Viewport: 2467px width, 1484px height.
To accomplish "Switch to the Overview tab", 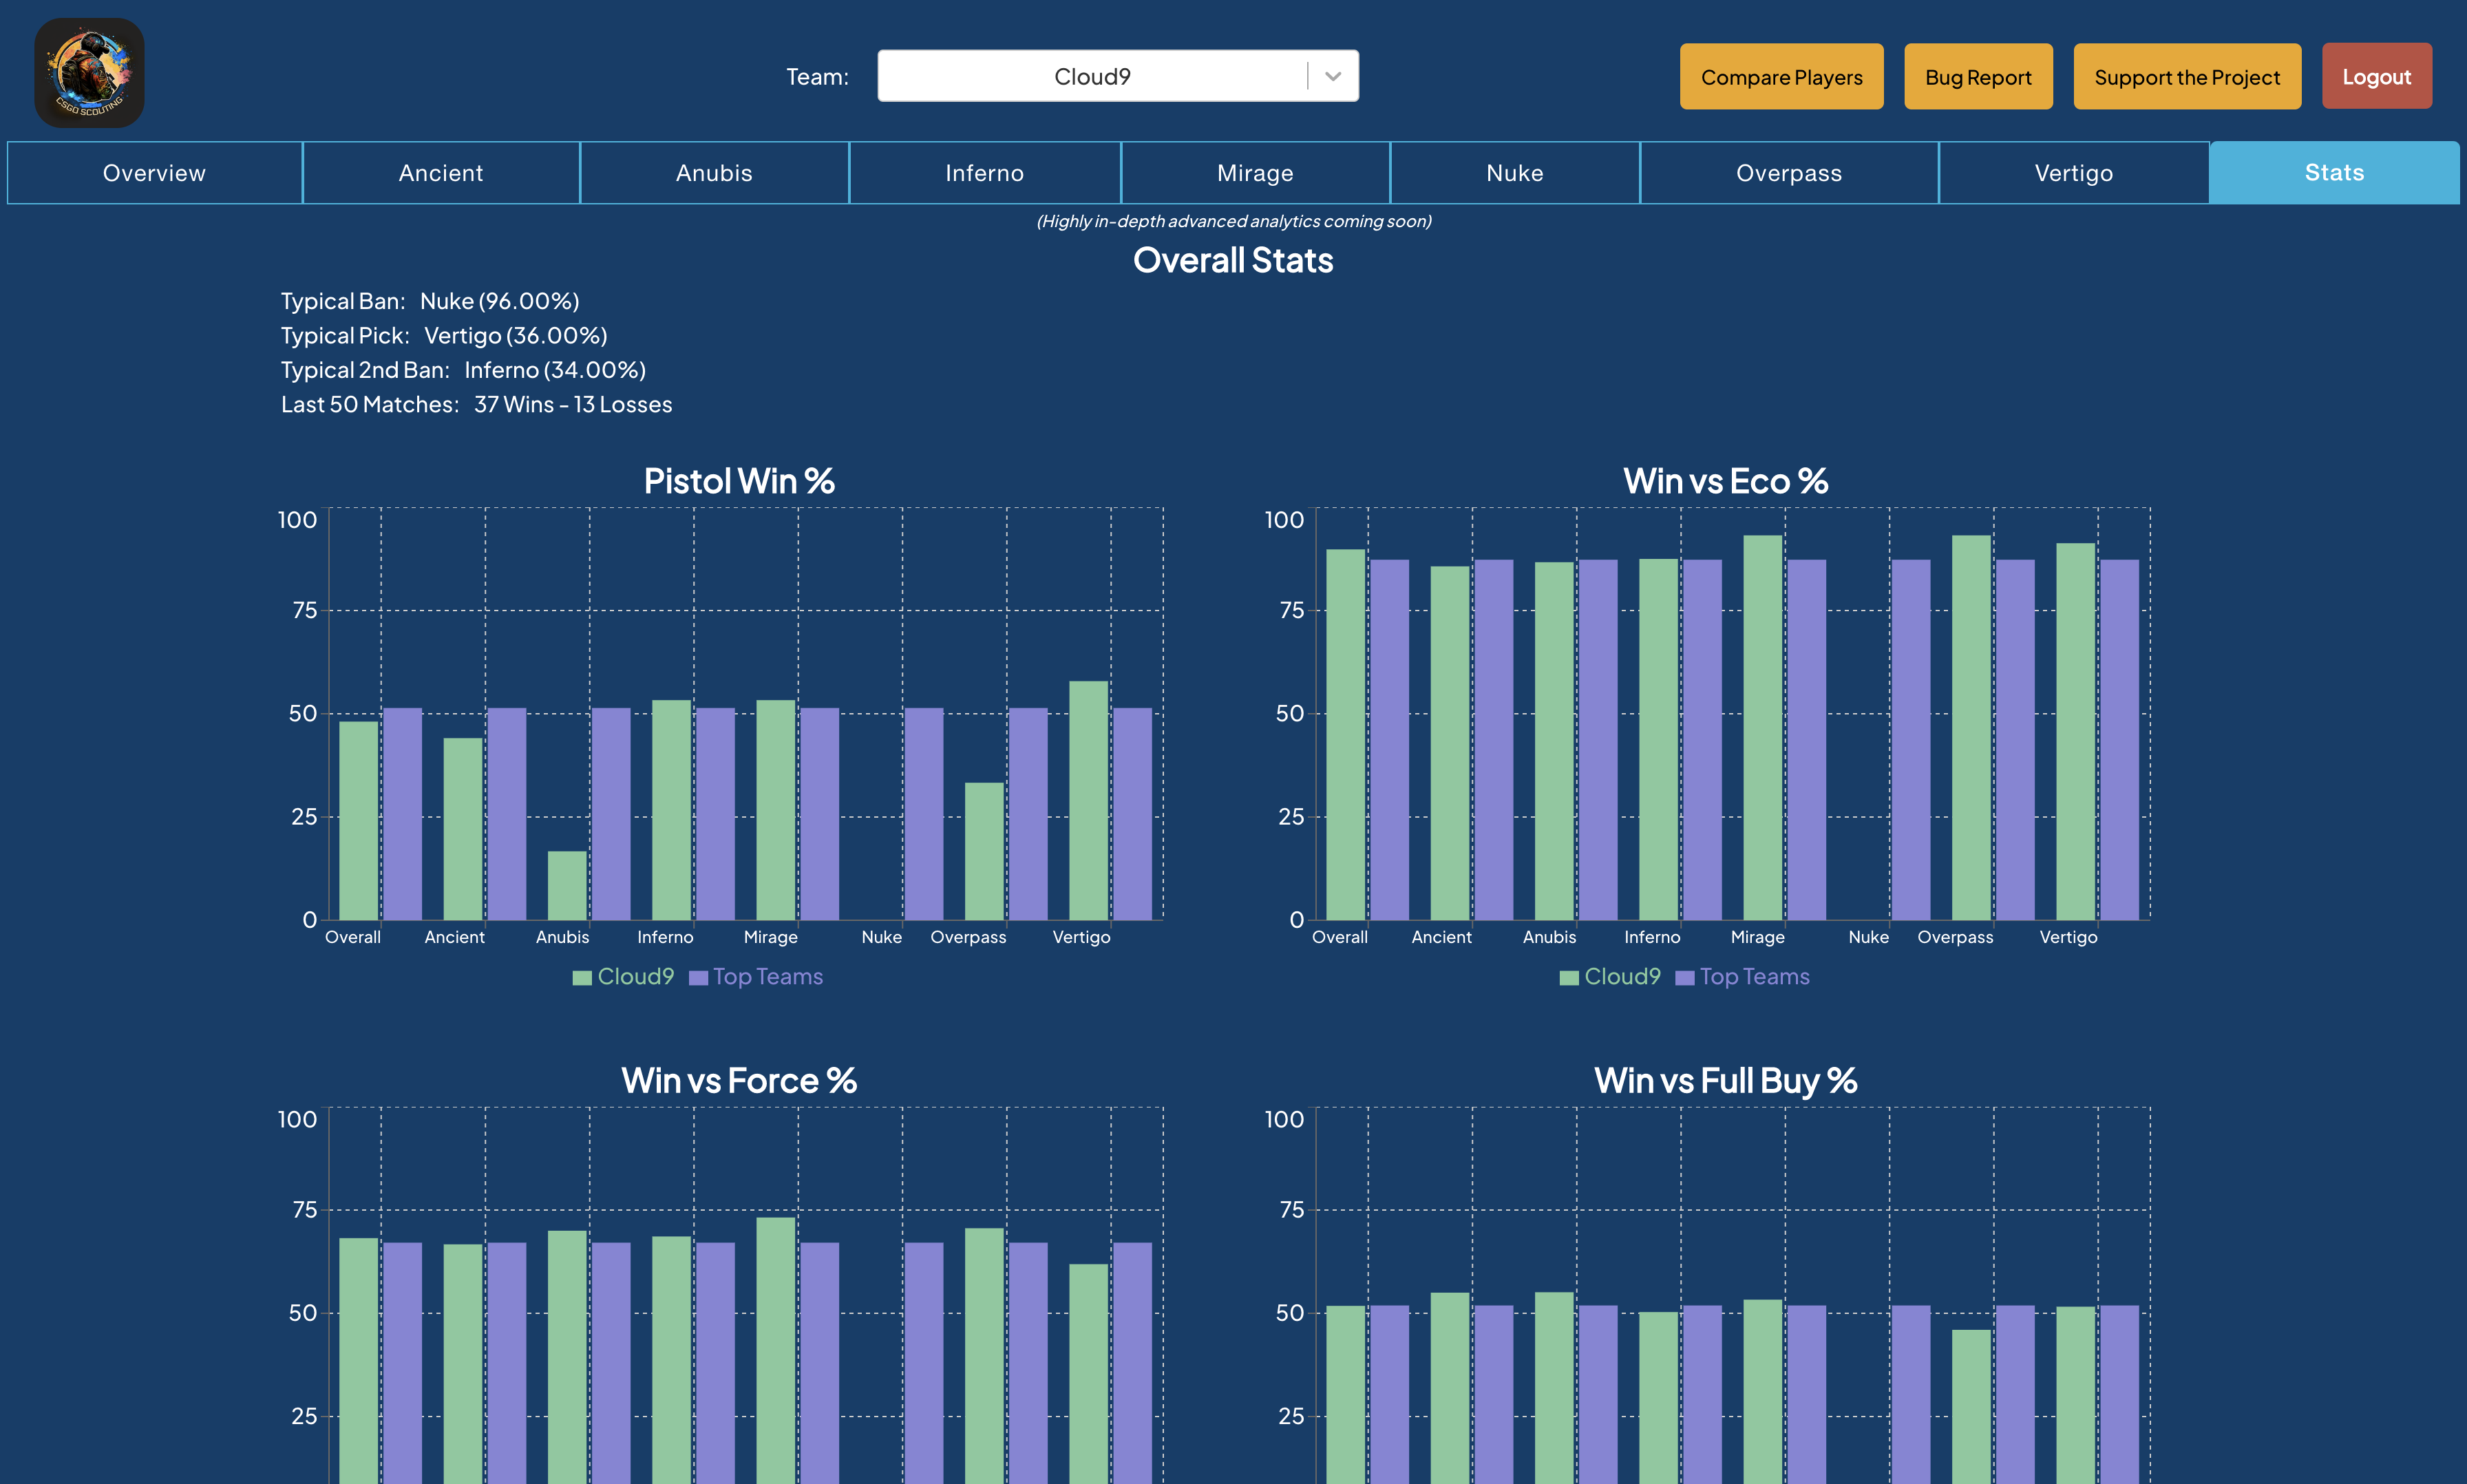I will point(155,173).
